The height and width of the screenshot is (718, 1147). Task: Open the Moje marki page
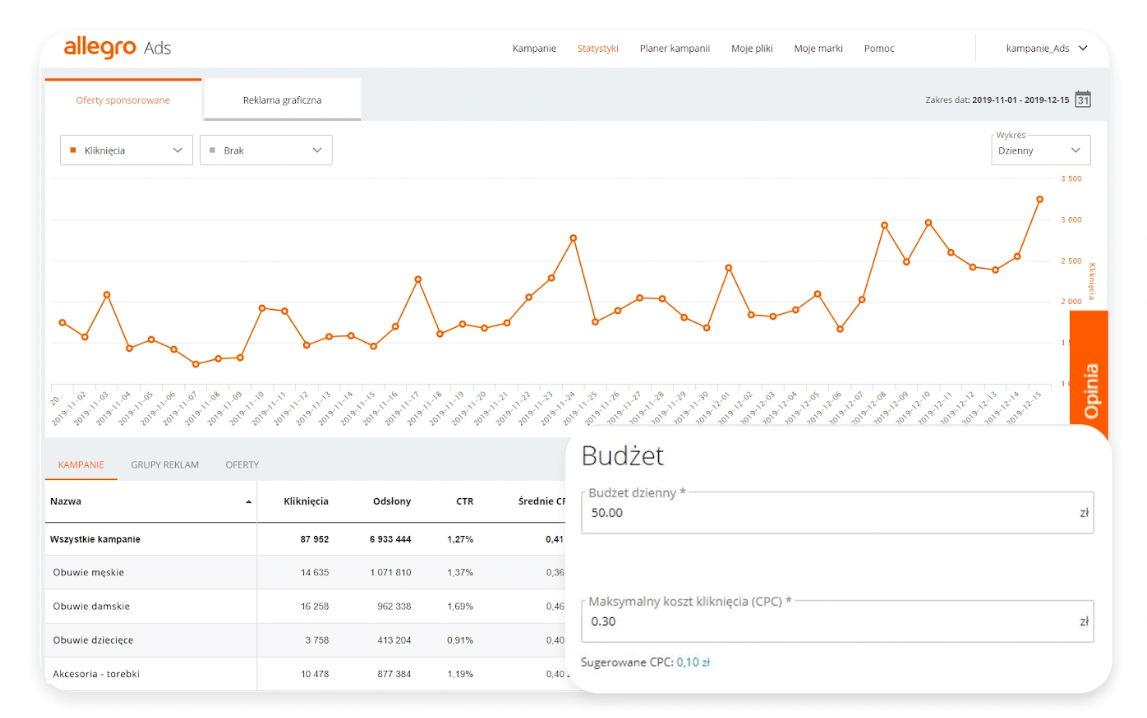[x=818, y=48]
